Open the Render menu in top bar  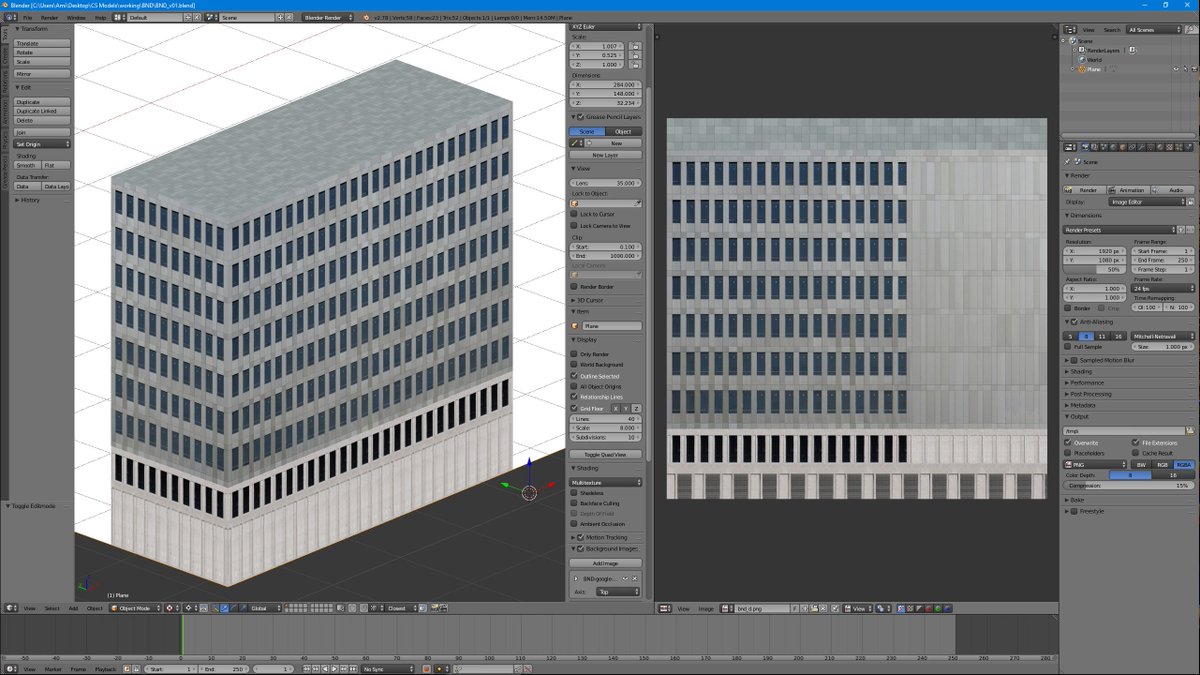49,17
